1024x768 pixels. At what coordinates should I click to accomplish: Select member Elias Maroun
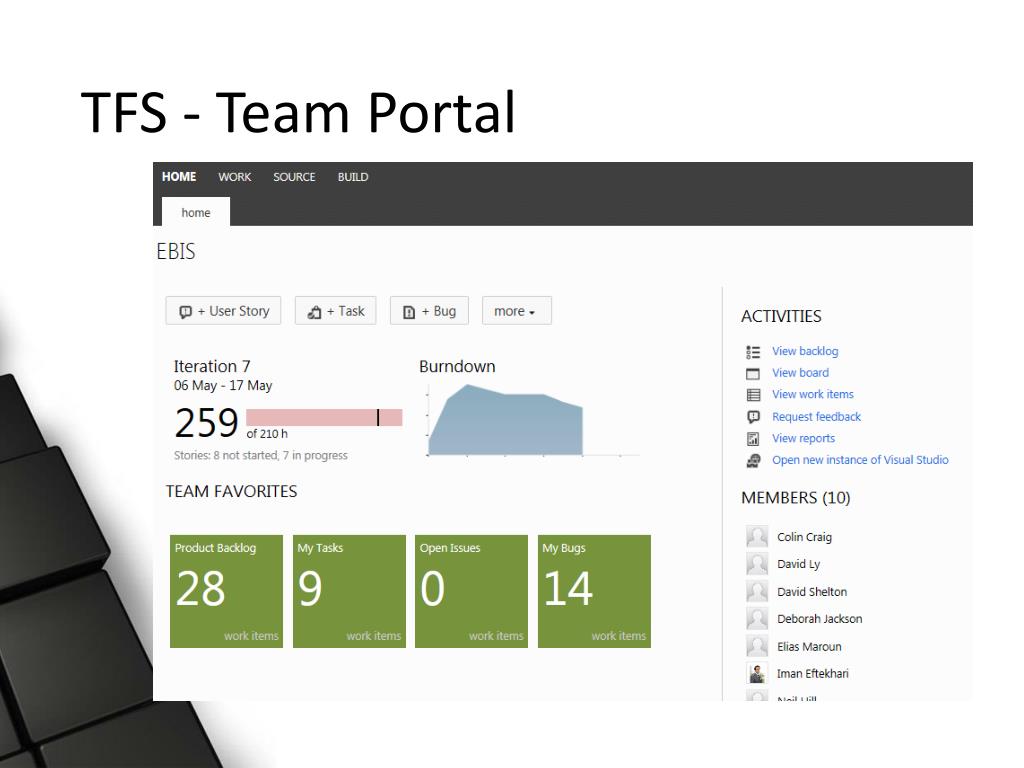[809, 647]
